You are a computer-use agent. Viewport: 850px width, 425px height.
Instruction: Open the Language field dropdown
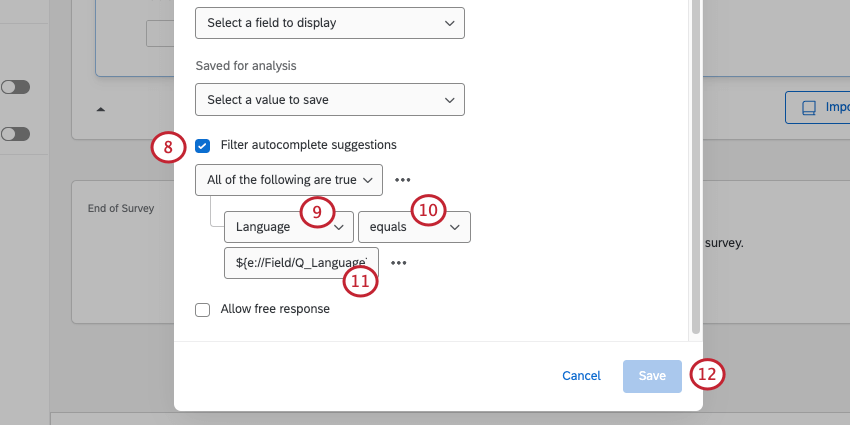tap(288, 227)
